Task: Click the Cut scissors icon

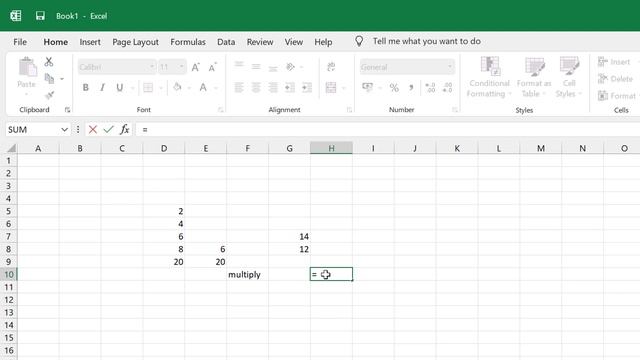Action: (x=49, y=62)
